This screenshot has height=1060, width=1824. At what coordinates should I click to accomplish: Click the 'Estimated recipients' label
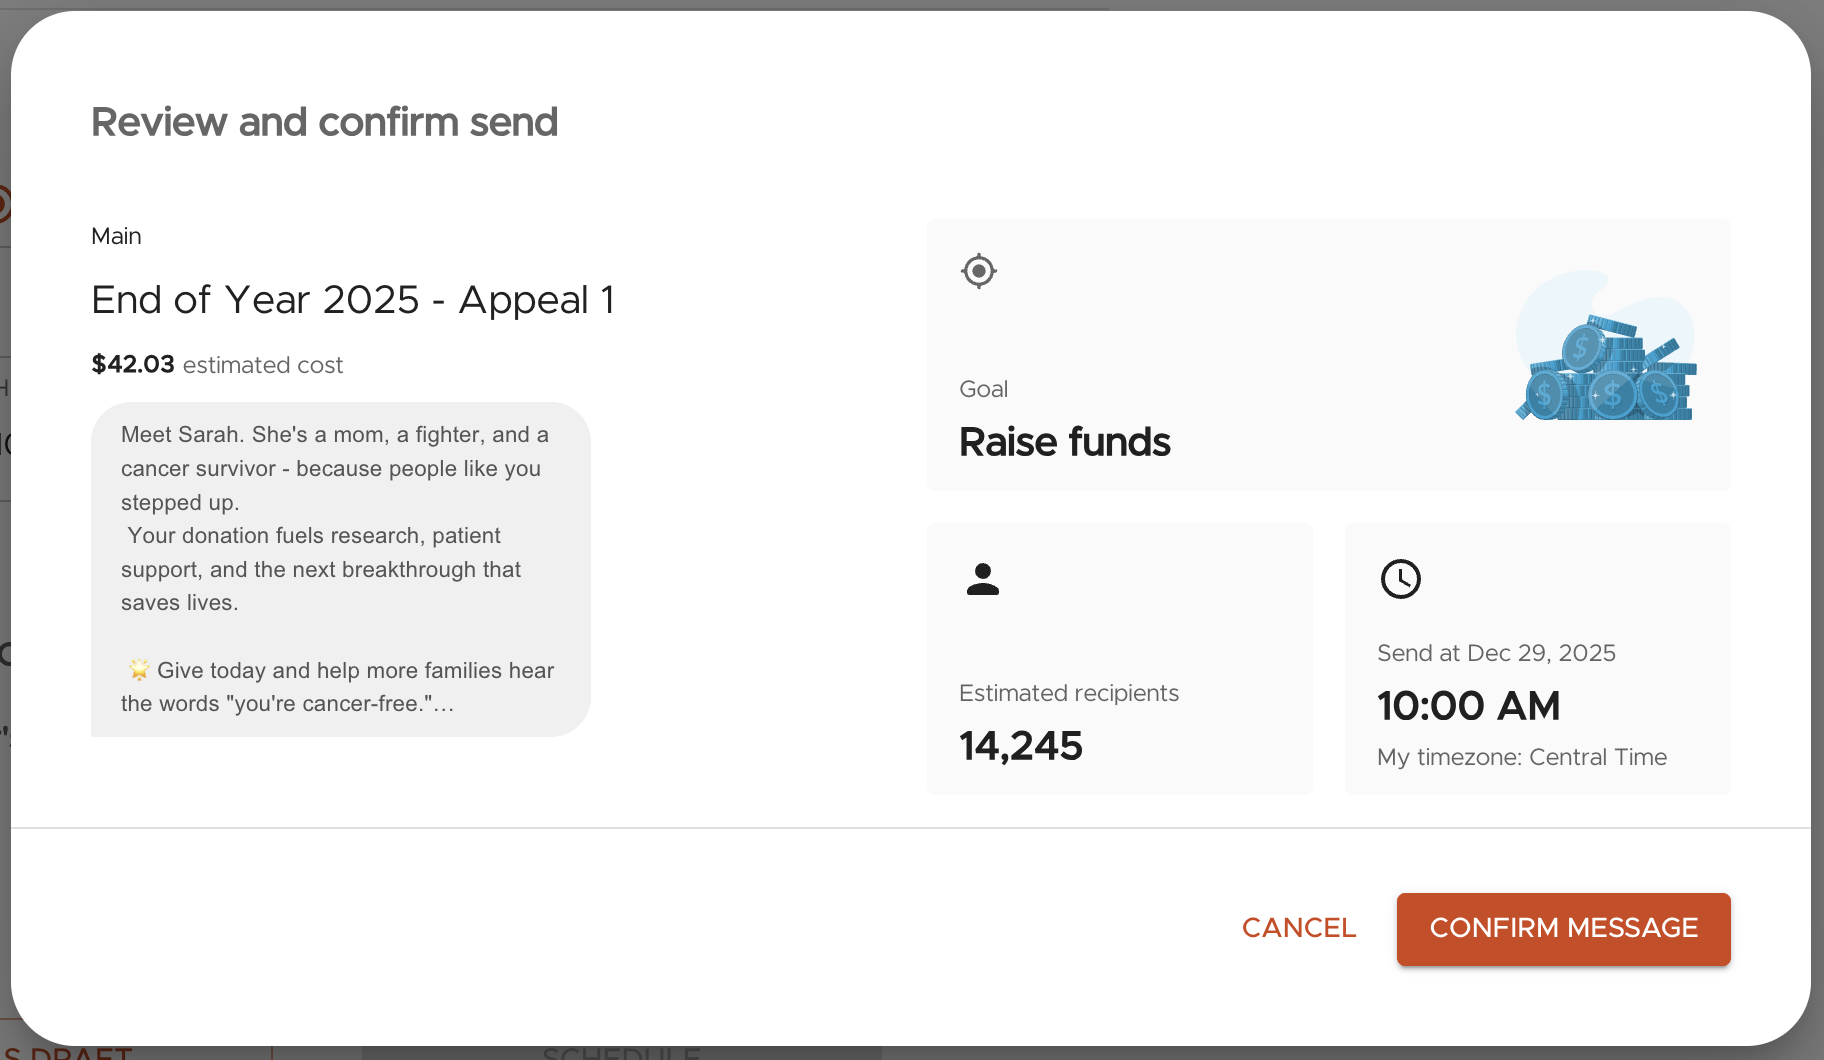(1068, 693)
